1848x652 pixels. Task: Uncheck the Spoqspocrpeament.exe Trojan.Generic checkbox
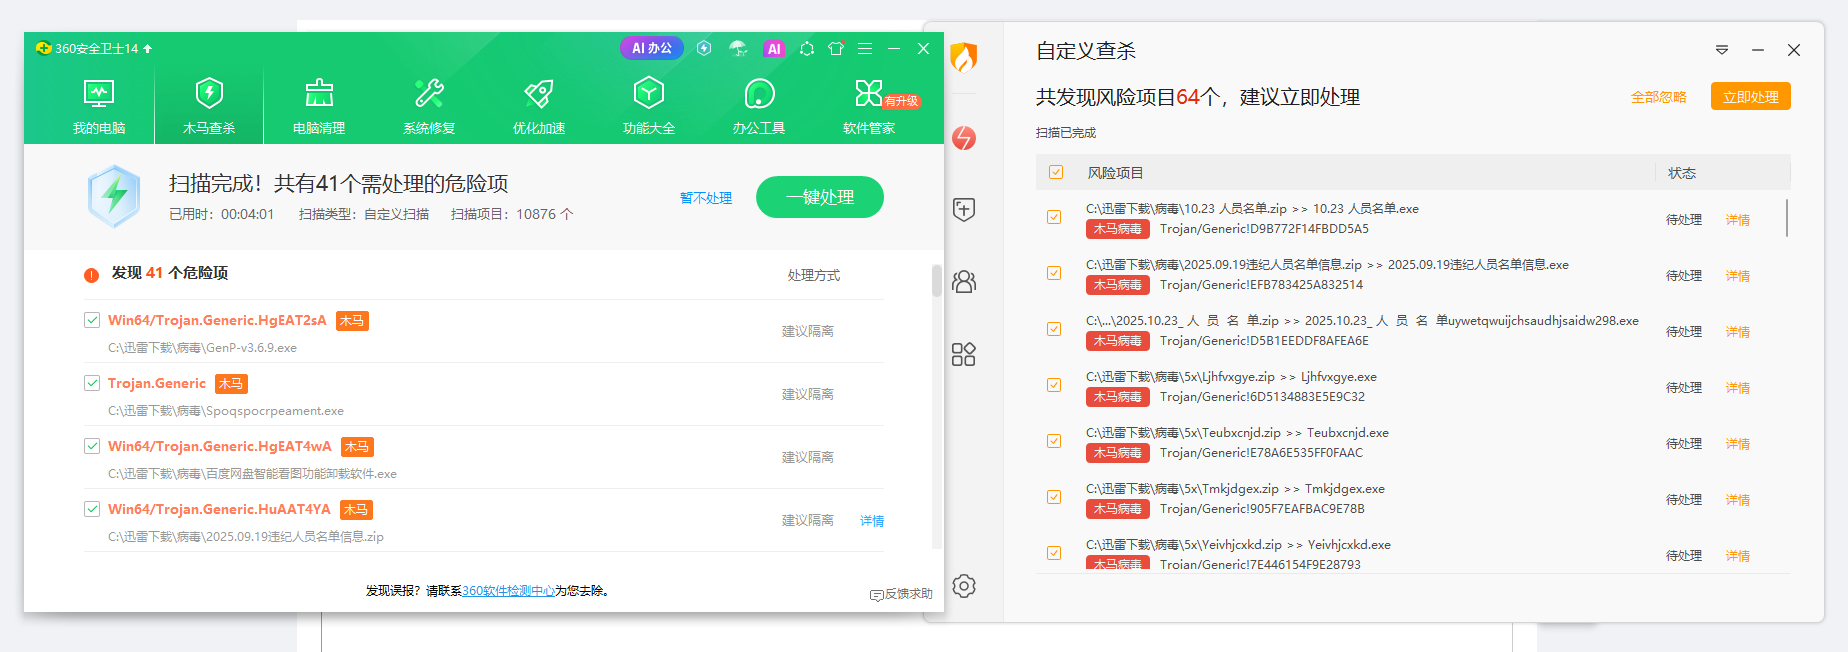point(92,383)
